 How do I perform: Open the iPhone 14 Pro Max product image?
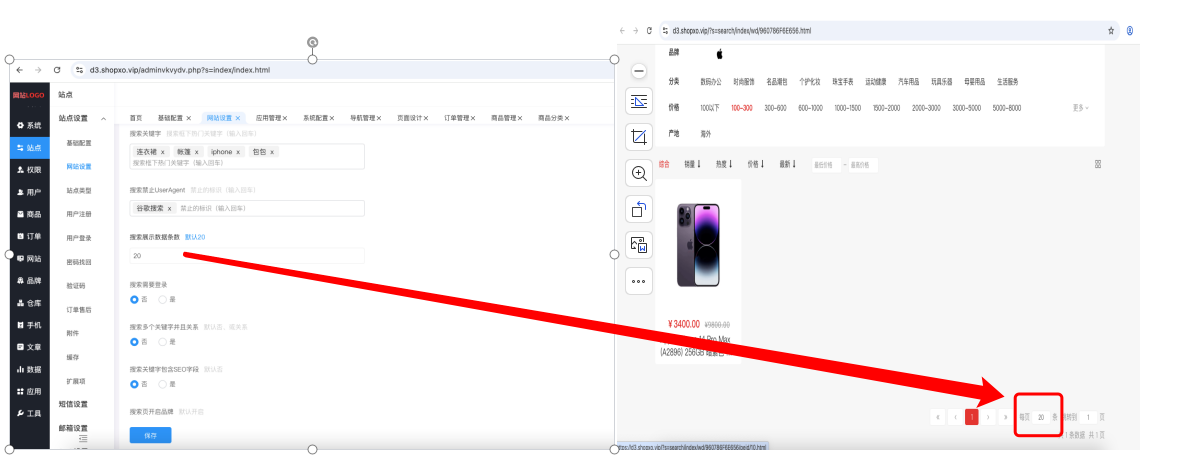pos(698,244)
